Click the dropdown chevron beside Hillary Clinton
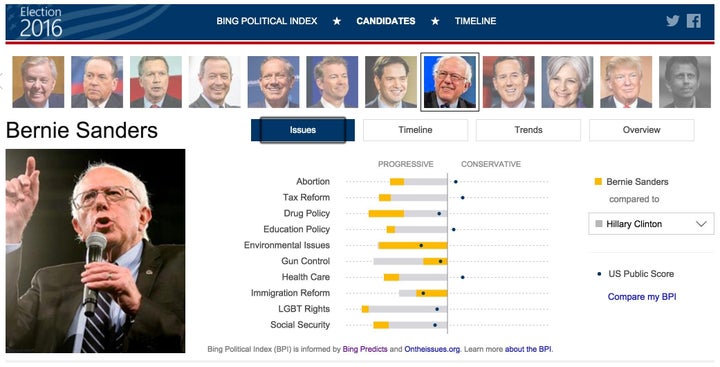 coord(701,224)
